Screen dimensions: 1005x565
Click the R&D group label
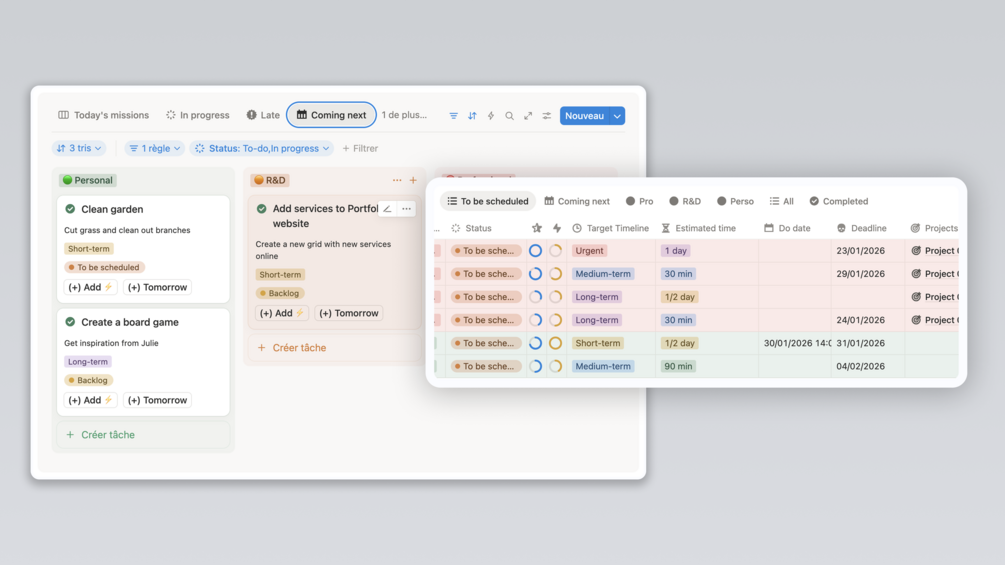[270, 180]
